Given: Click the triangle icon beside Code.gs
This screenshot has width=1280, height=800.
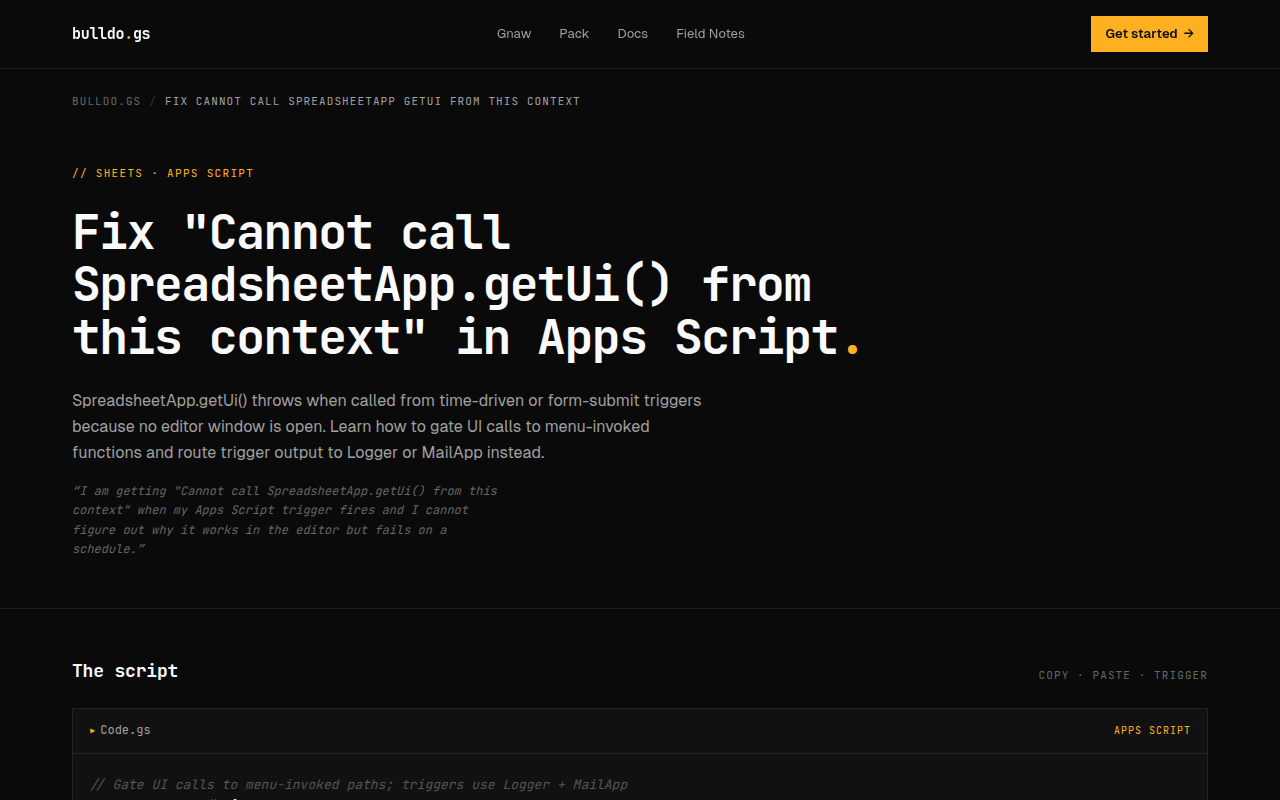Looking at the screenshot, I should click(93, 731).
